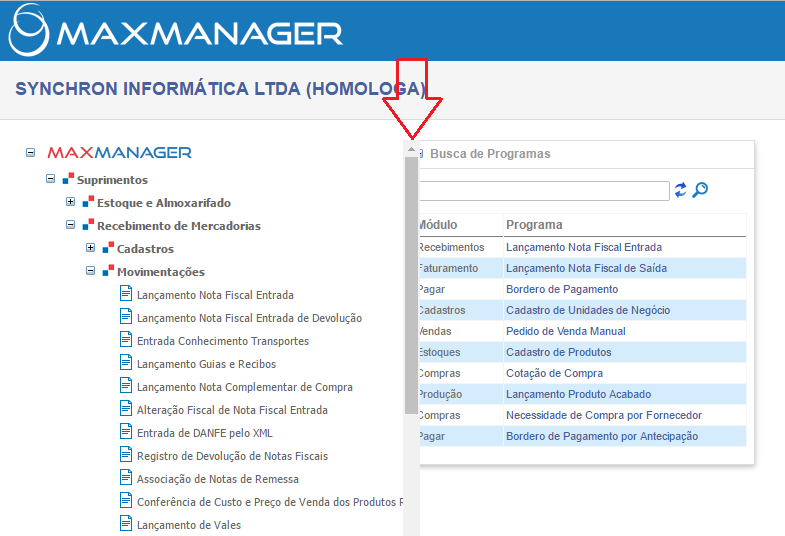Click the company name Synchron Informática heading
Screen dimensions: 785x536
220,89
